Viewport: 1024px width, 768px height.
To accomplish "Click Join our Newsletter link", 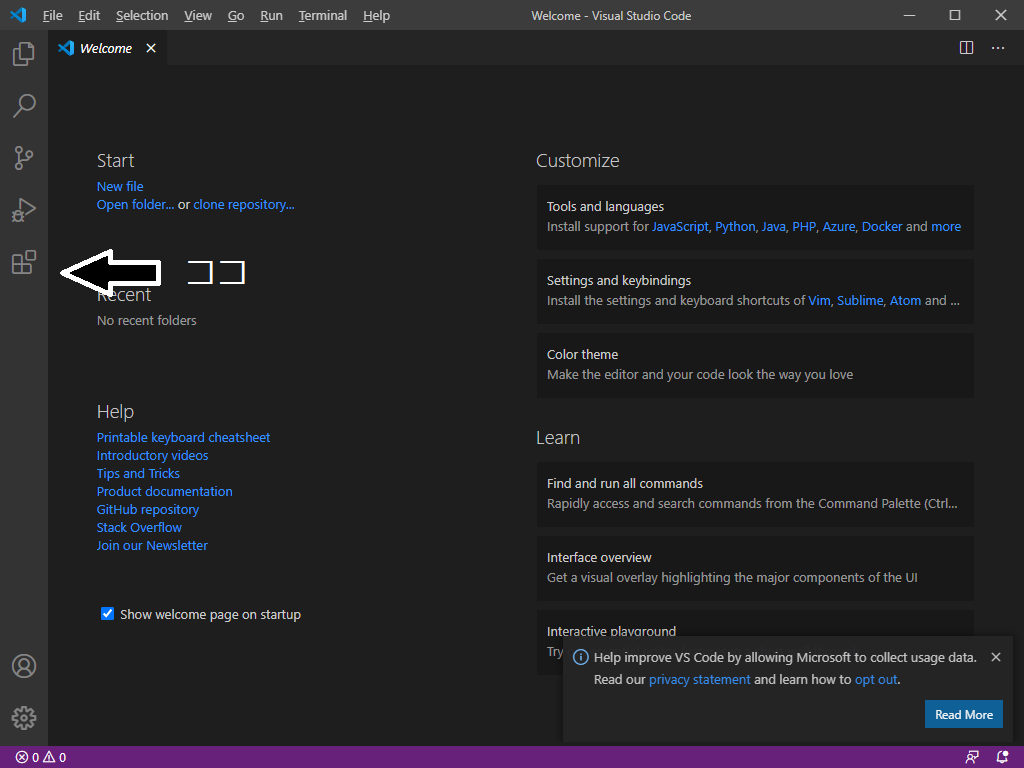I will click(152, 545).
